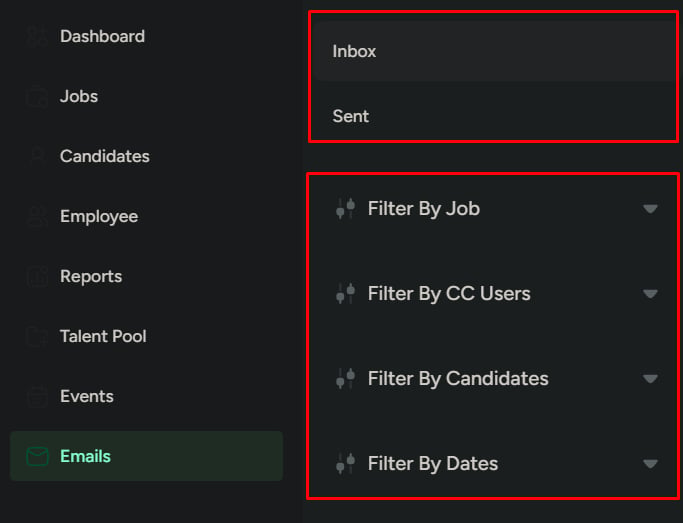
Task: Click the Jobs briefcase icon in the sidebar
Action: tap(37, 96)
